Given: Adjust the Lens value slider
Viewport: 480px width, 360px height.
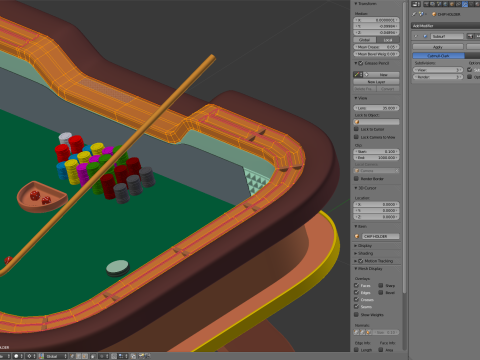Looking at the screenshot, I should (376, 108).
